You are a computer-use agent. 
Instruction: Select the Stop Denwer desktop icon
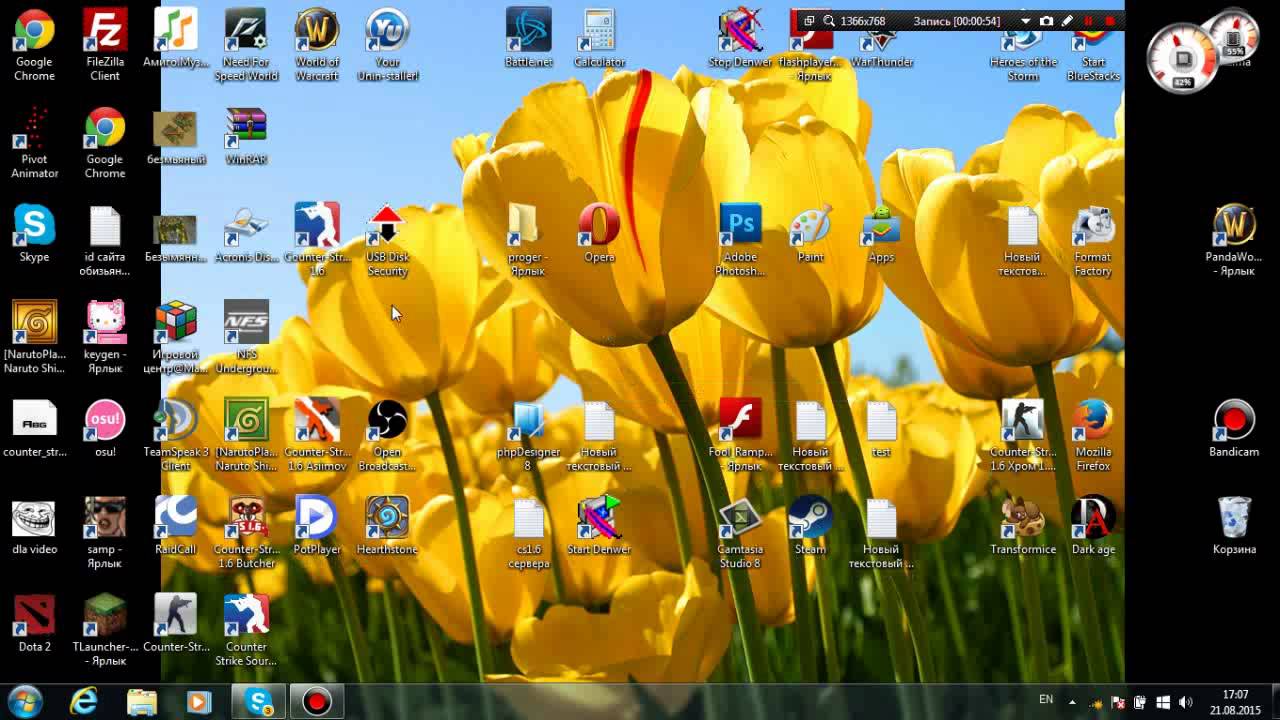click(740, 38)
